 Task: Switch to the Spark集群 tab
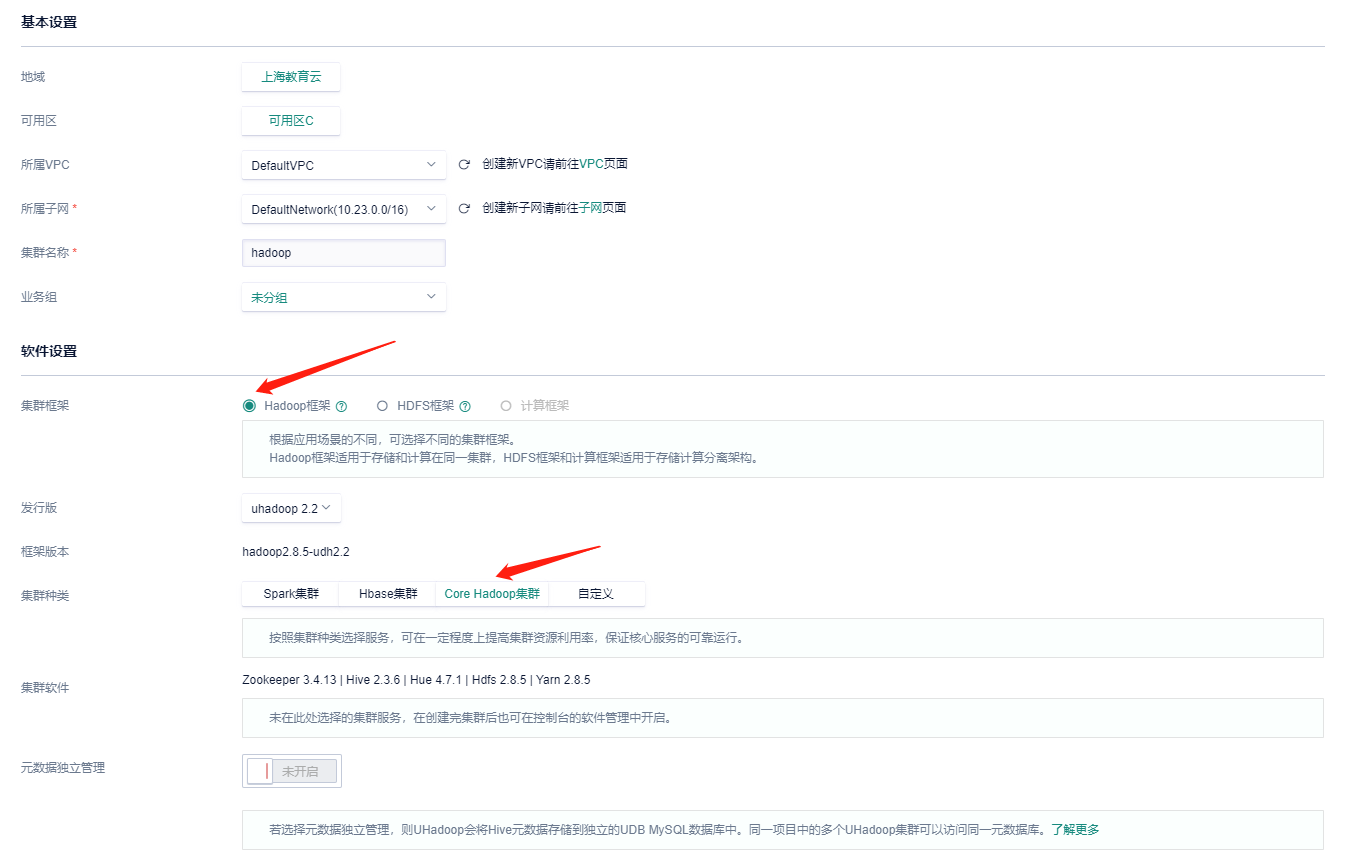291,594
